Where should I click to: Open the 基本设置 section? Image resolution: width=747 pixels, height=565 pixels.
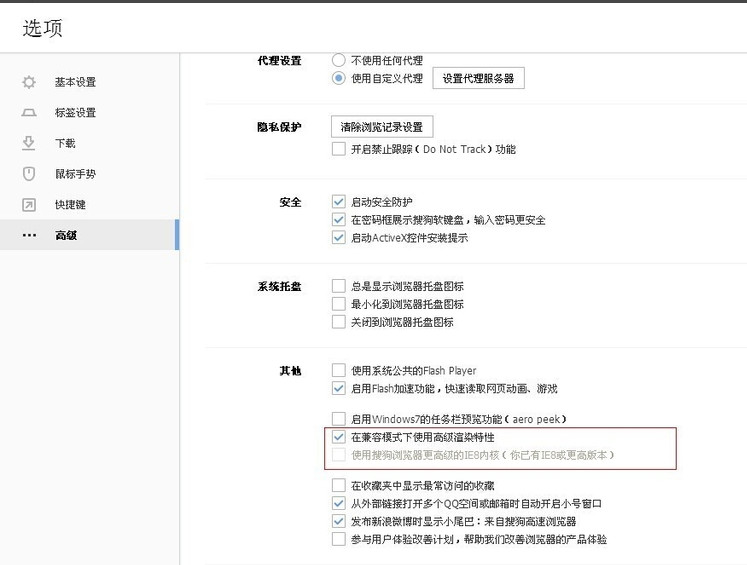click(75, 82)
